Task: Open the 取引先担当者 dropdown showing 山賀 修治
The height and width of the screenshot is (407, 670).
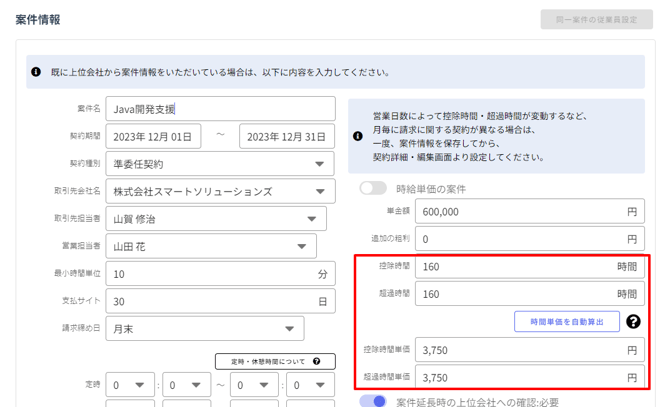Action: (x=215, y=219)
